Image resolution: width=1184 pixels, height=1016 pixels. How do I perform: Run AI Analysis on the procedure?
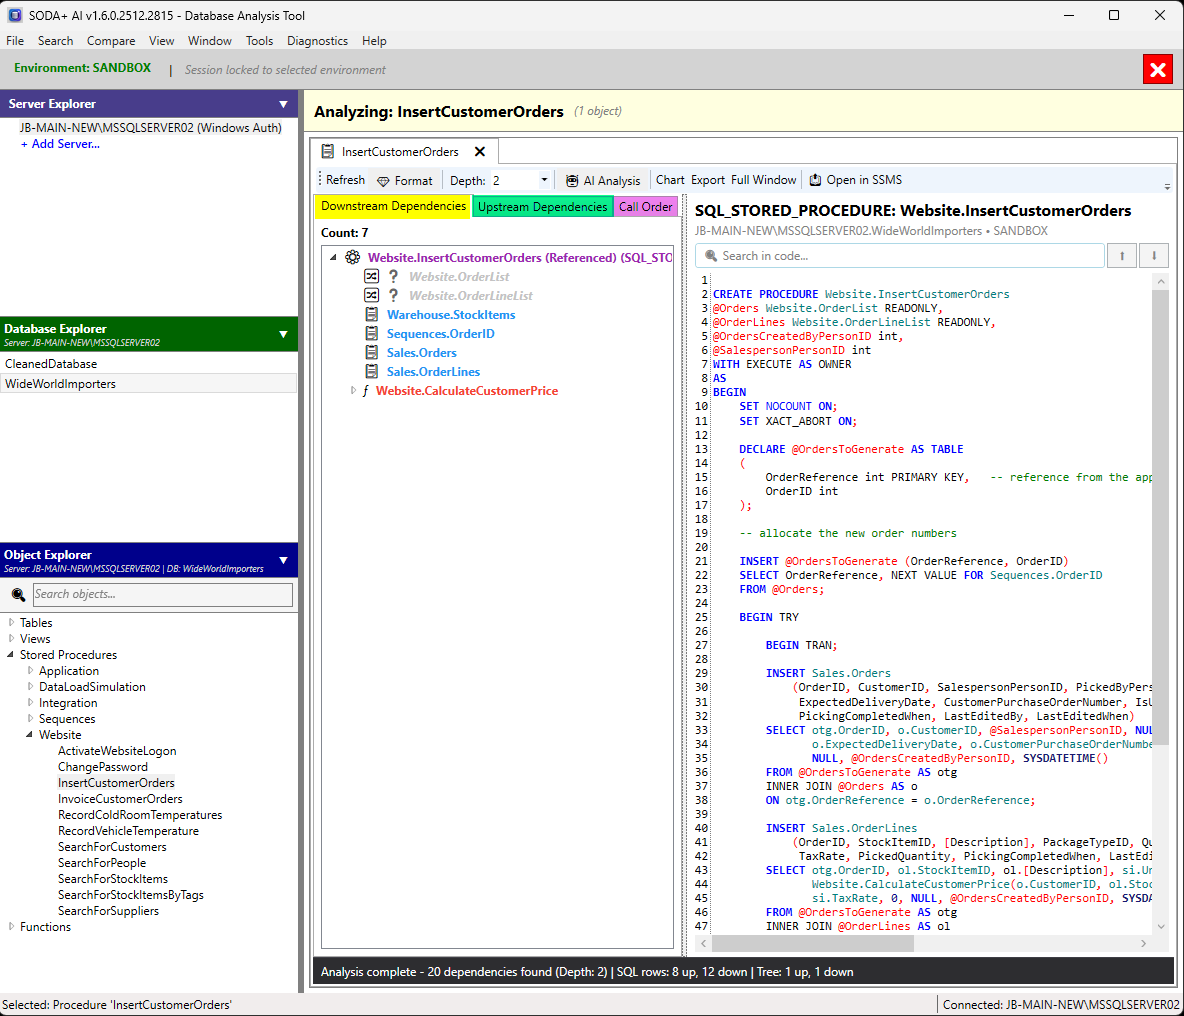click(x=602, y=180)
